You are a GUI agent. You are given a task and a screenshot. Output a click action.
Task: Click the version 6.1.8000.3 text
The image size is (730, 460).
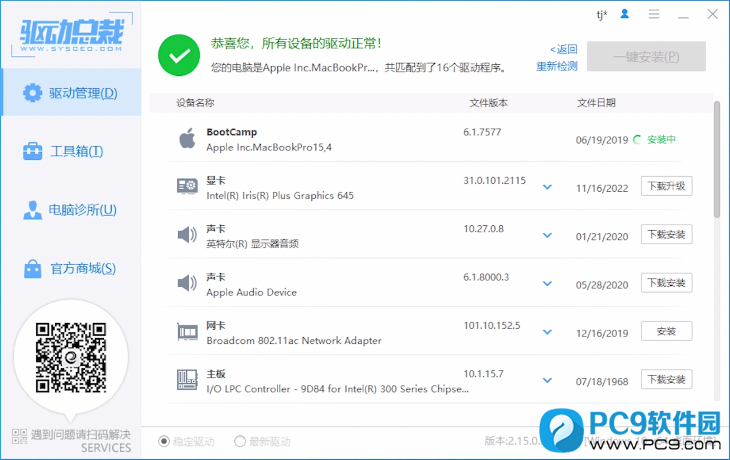tap(486, 277)
